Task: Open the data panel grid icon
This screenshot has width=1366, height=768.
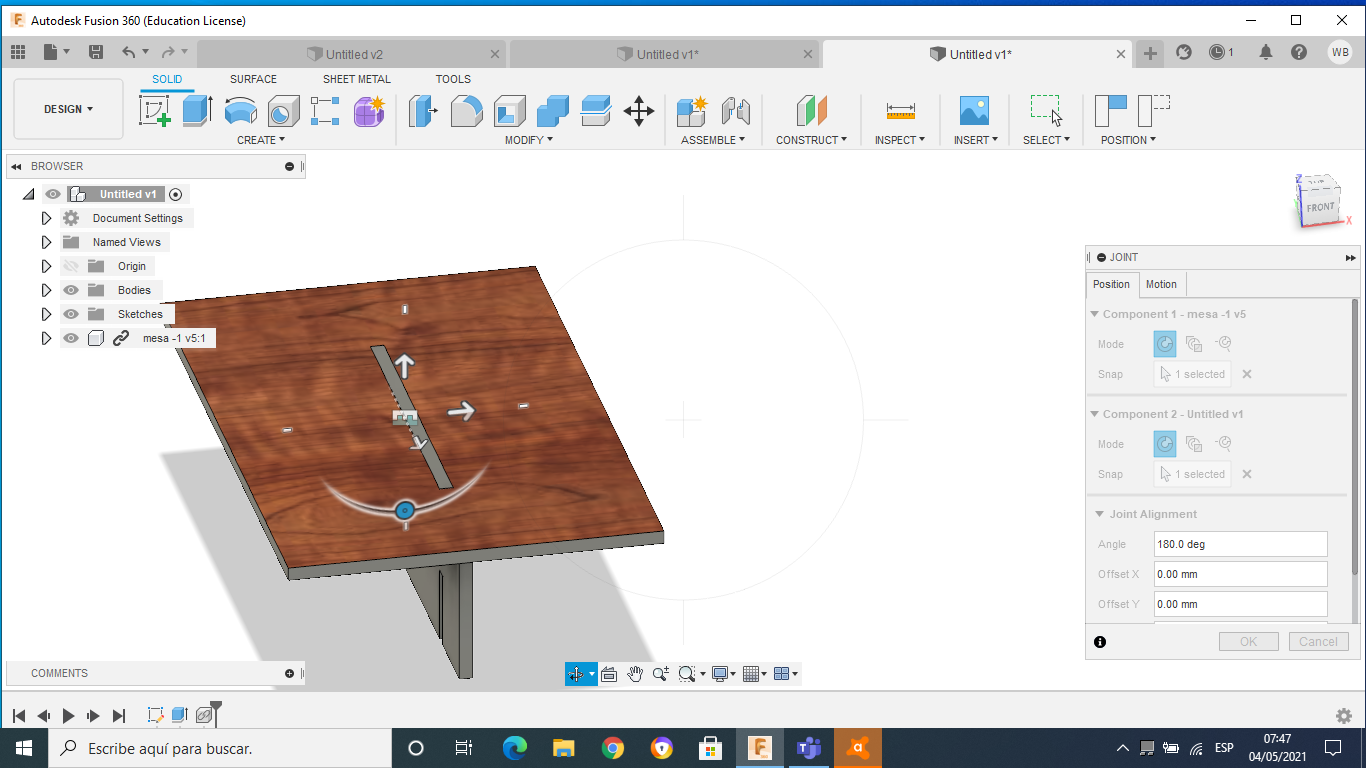Action: coord(18,52)
